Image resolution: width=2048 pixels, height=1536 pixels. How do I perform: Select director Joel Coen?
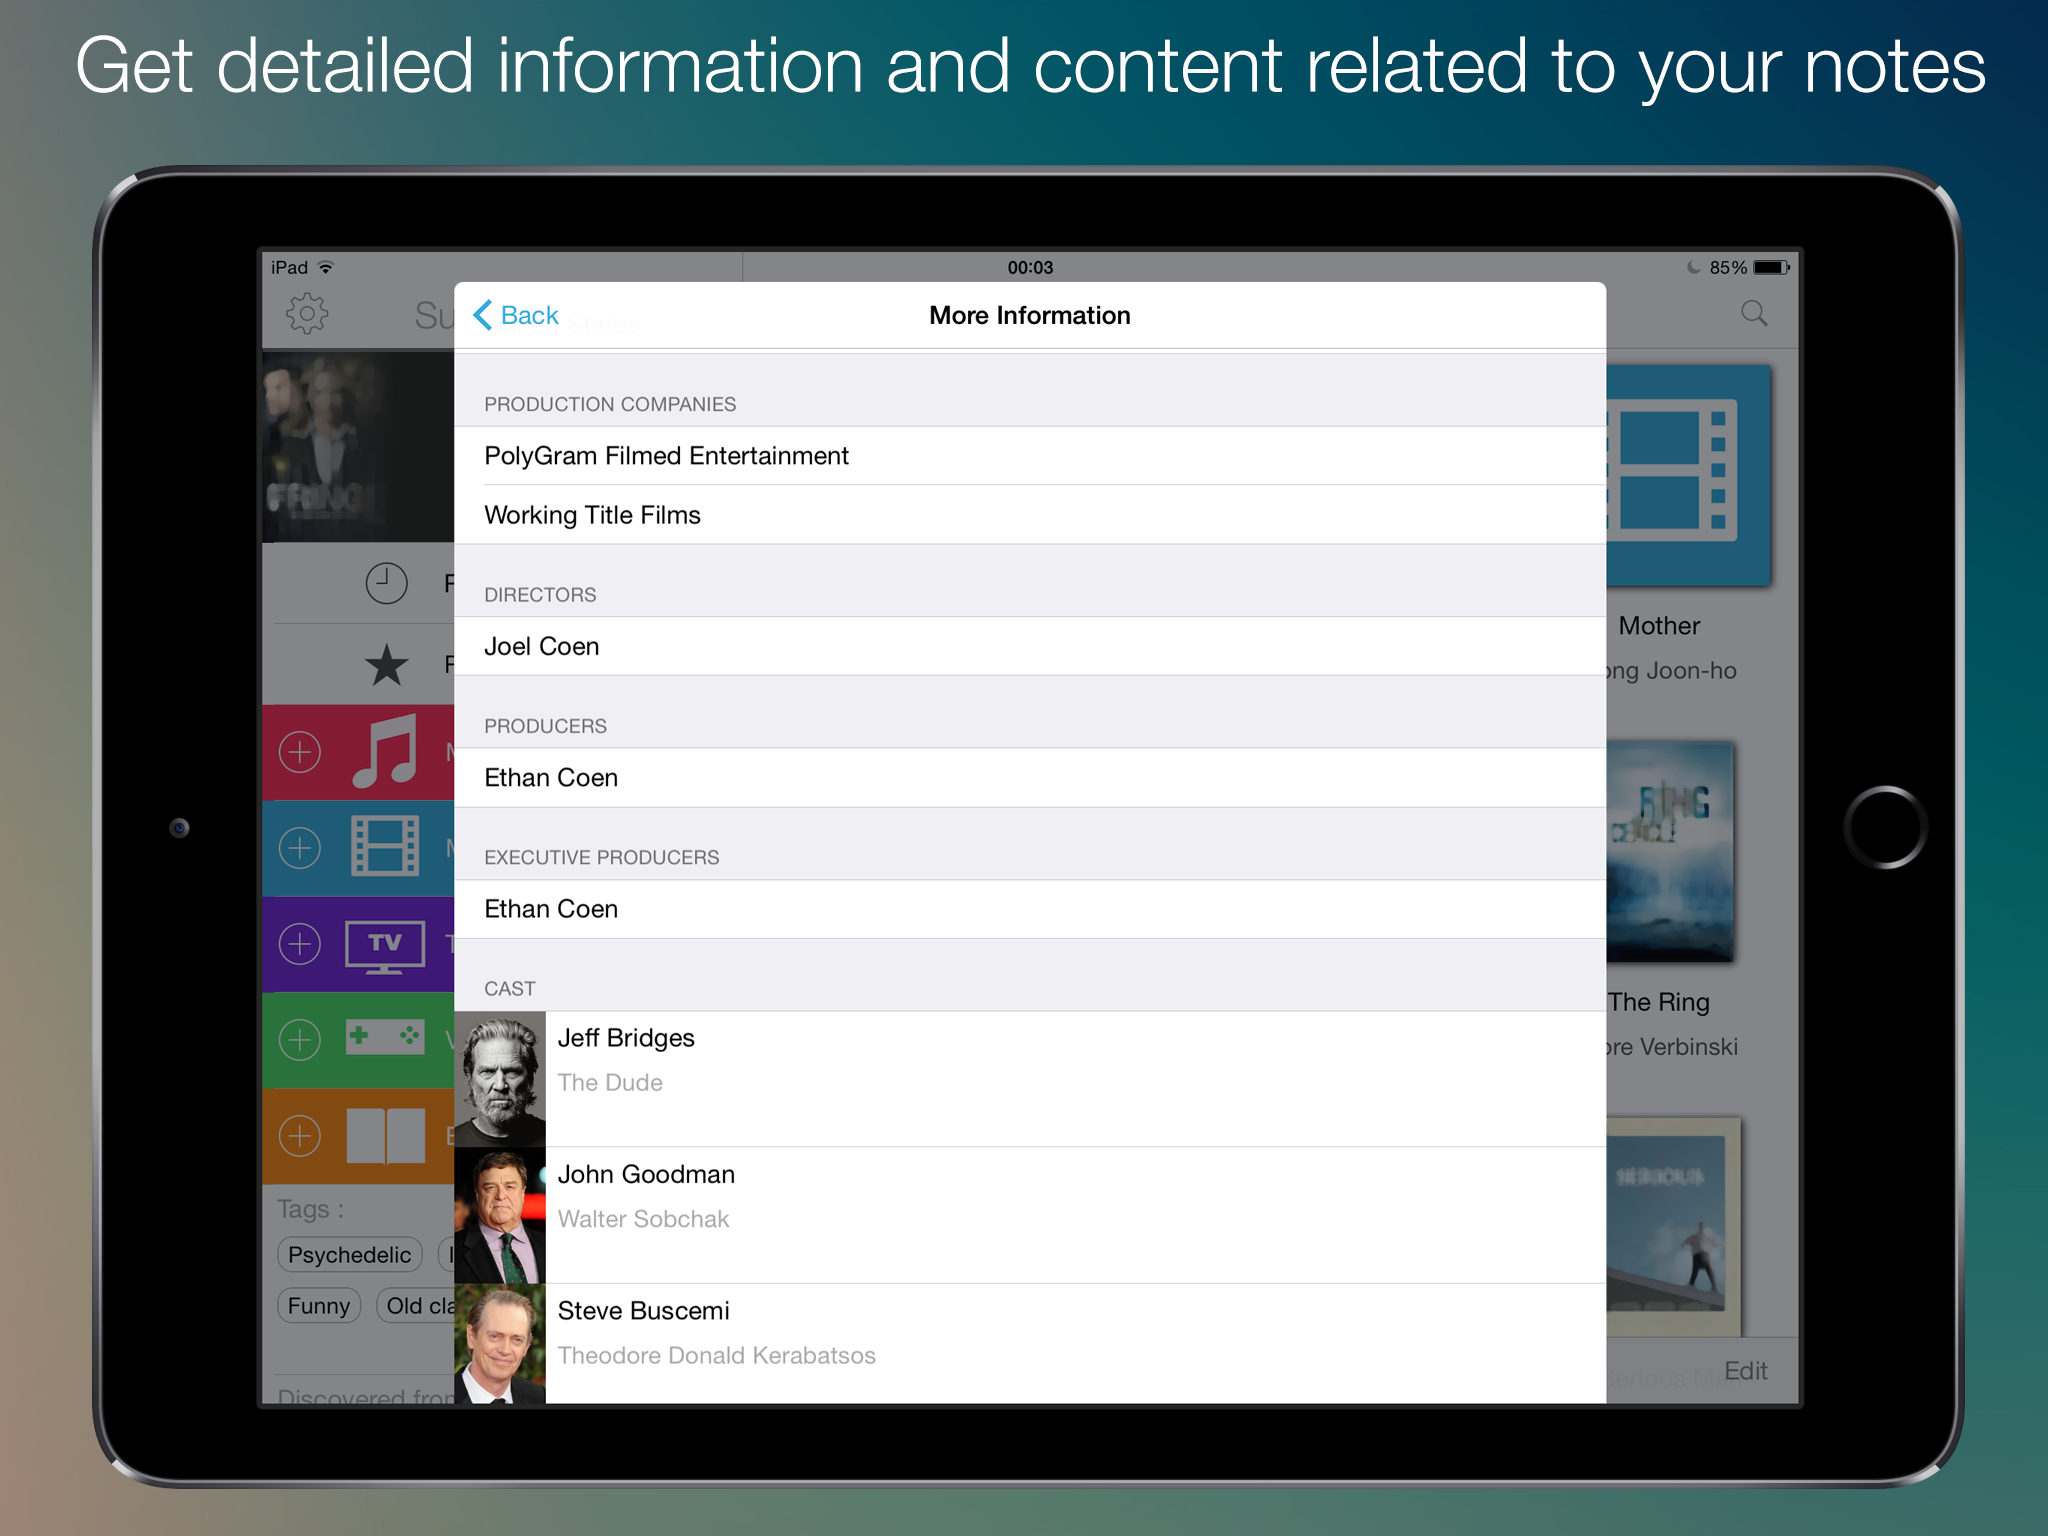click(x=1030, y=646)
